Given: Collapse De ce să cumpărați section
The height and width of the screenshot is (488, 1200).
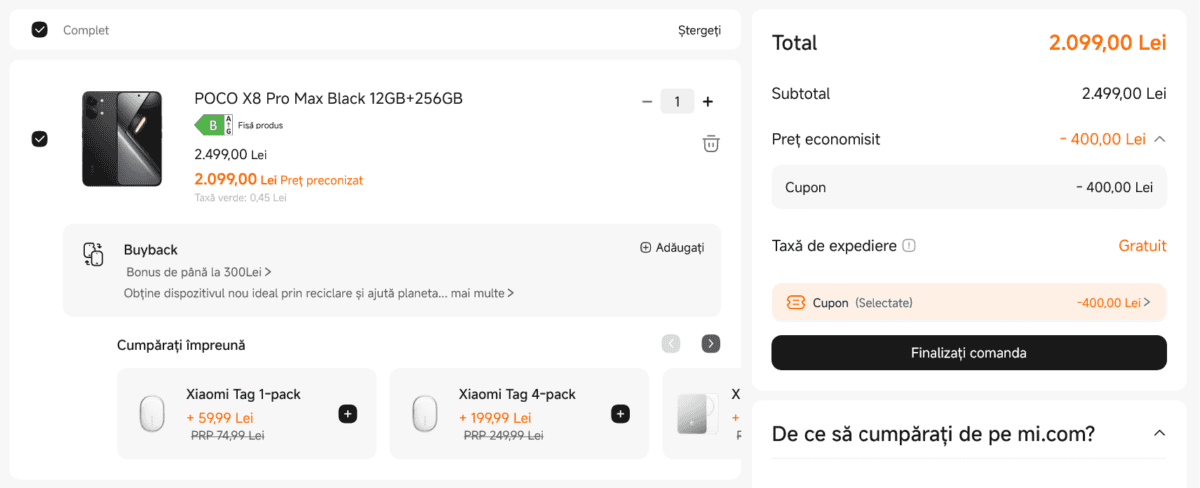Looking at the screenshot, I should pyautogui.click(x=1159, y=433).
